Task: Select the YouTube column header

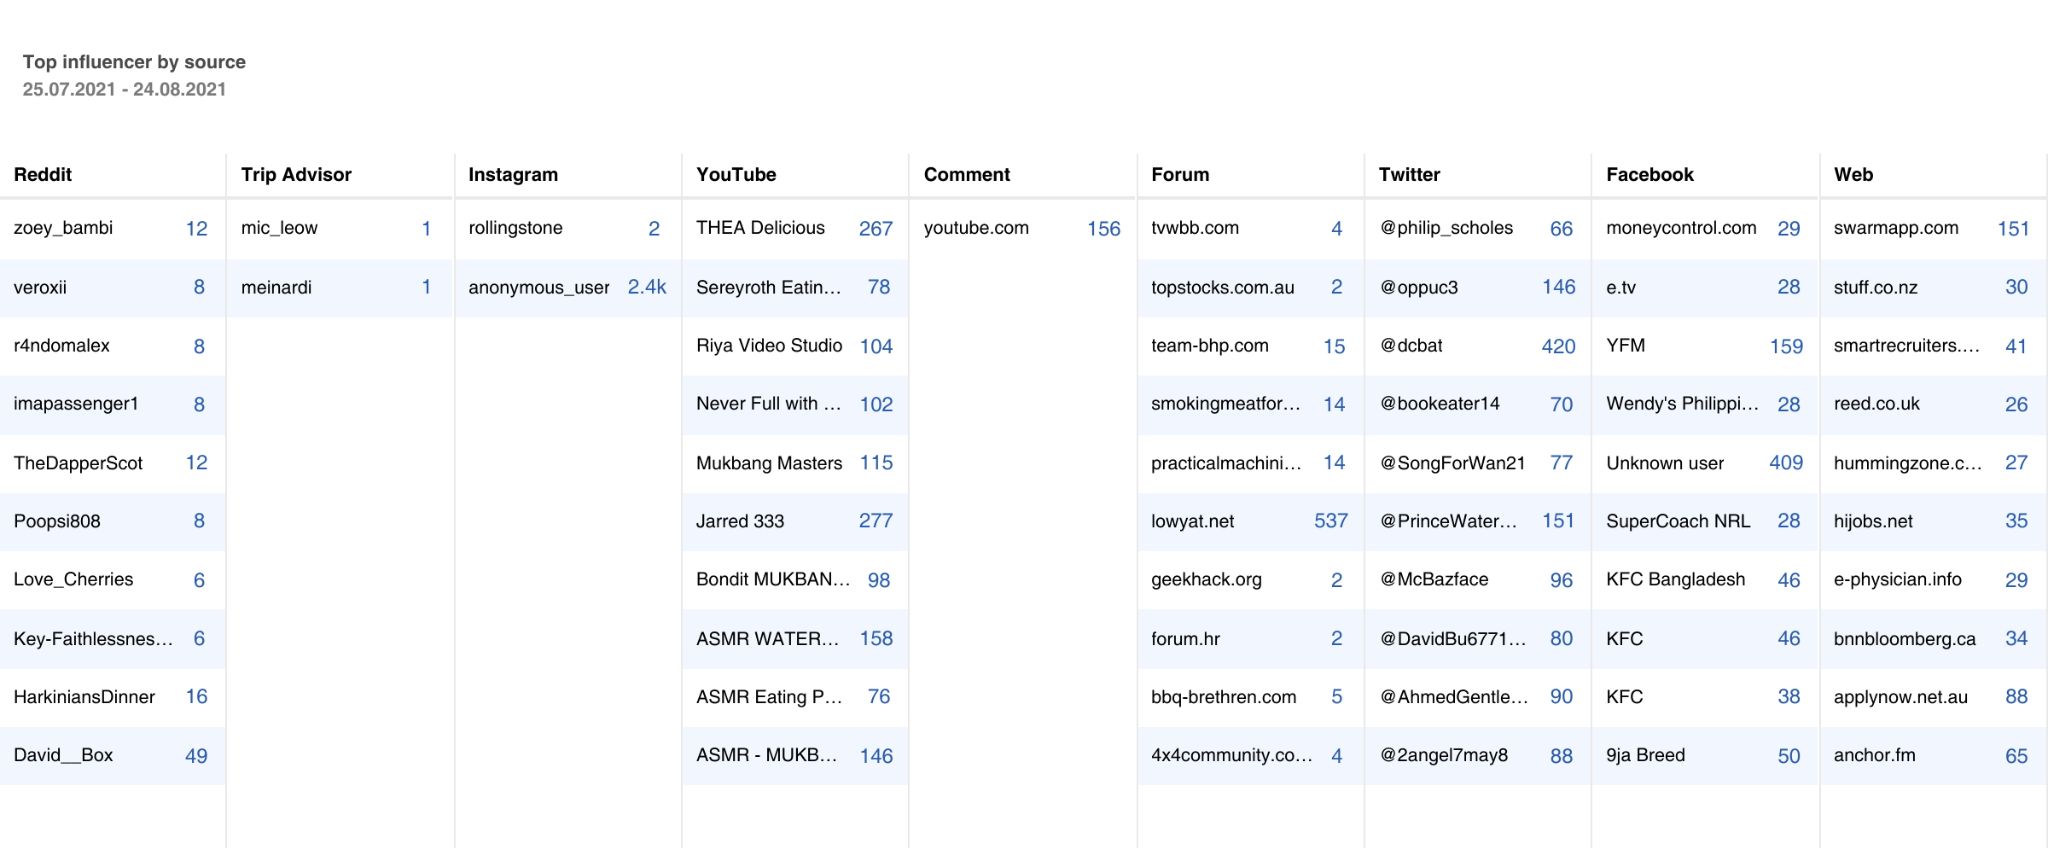Action: 736,174
